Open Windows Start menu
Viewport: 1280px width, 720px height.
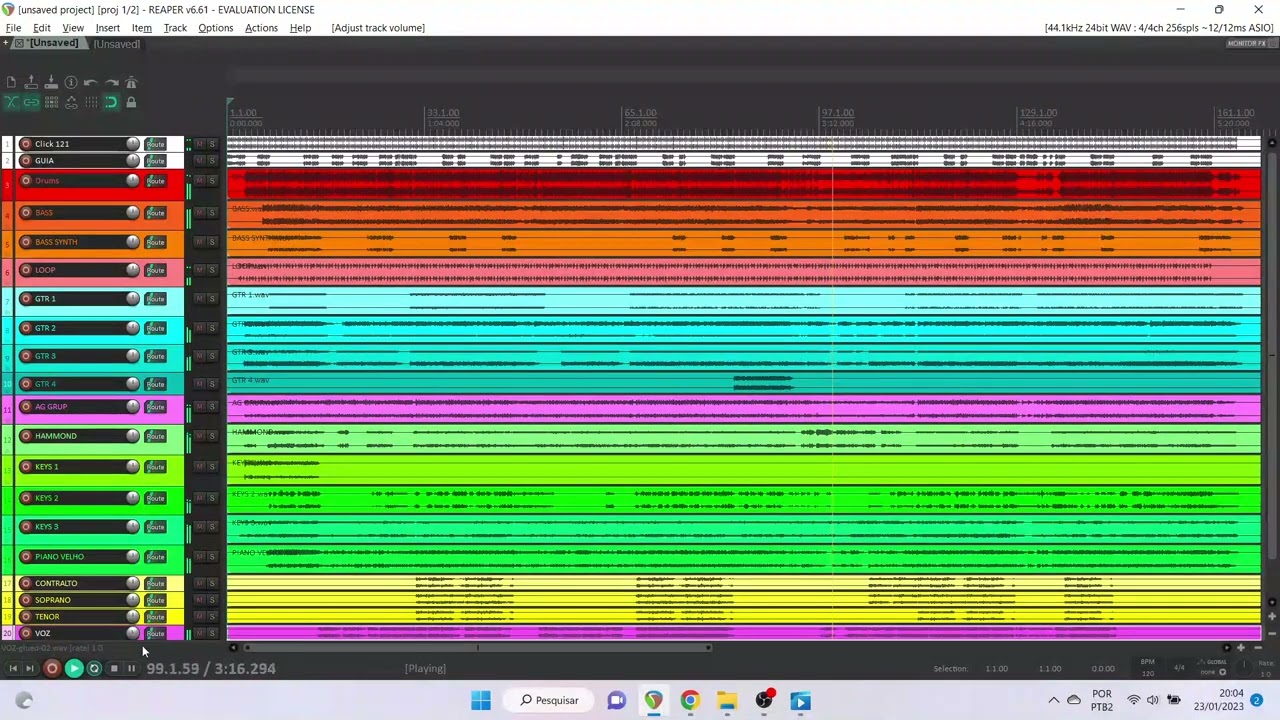pyautogui.click(x=481, y=700)
